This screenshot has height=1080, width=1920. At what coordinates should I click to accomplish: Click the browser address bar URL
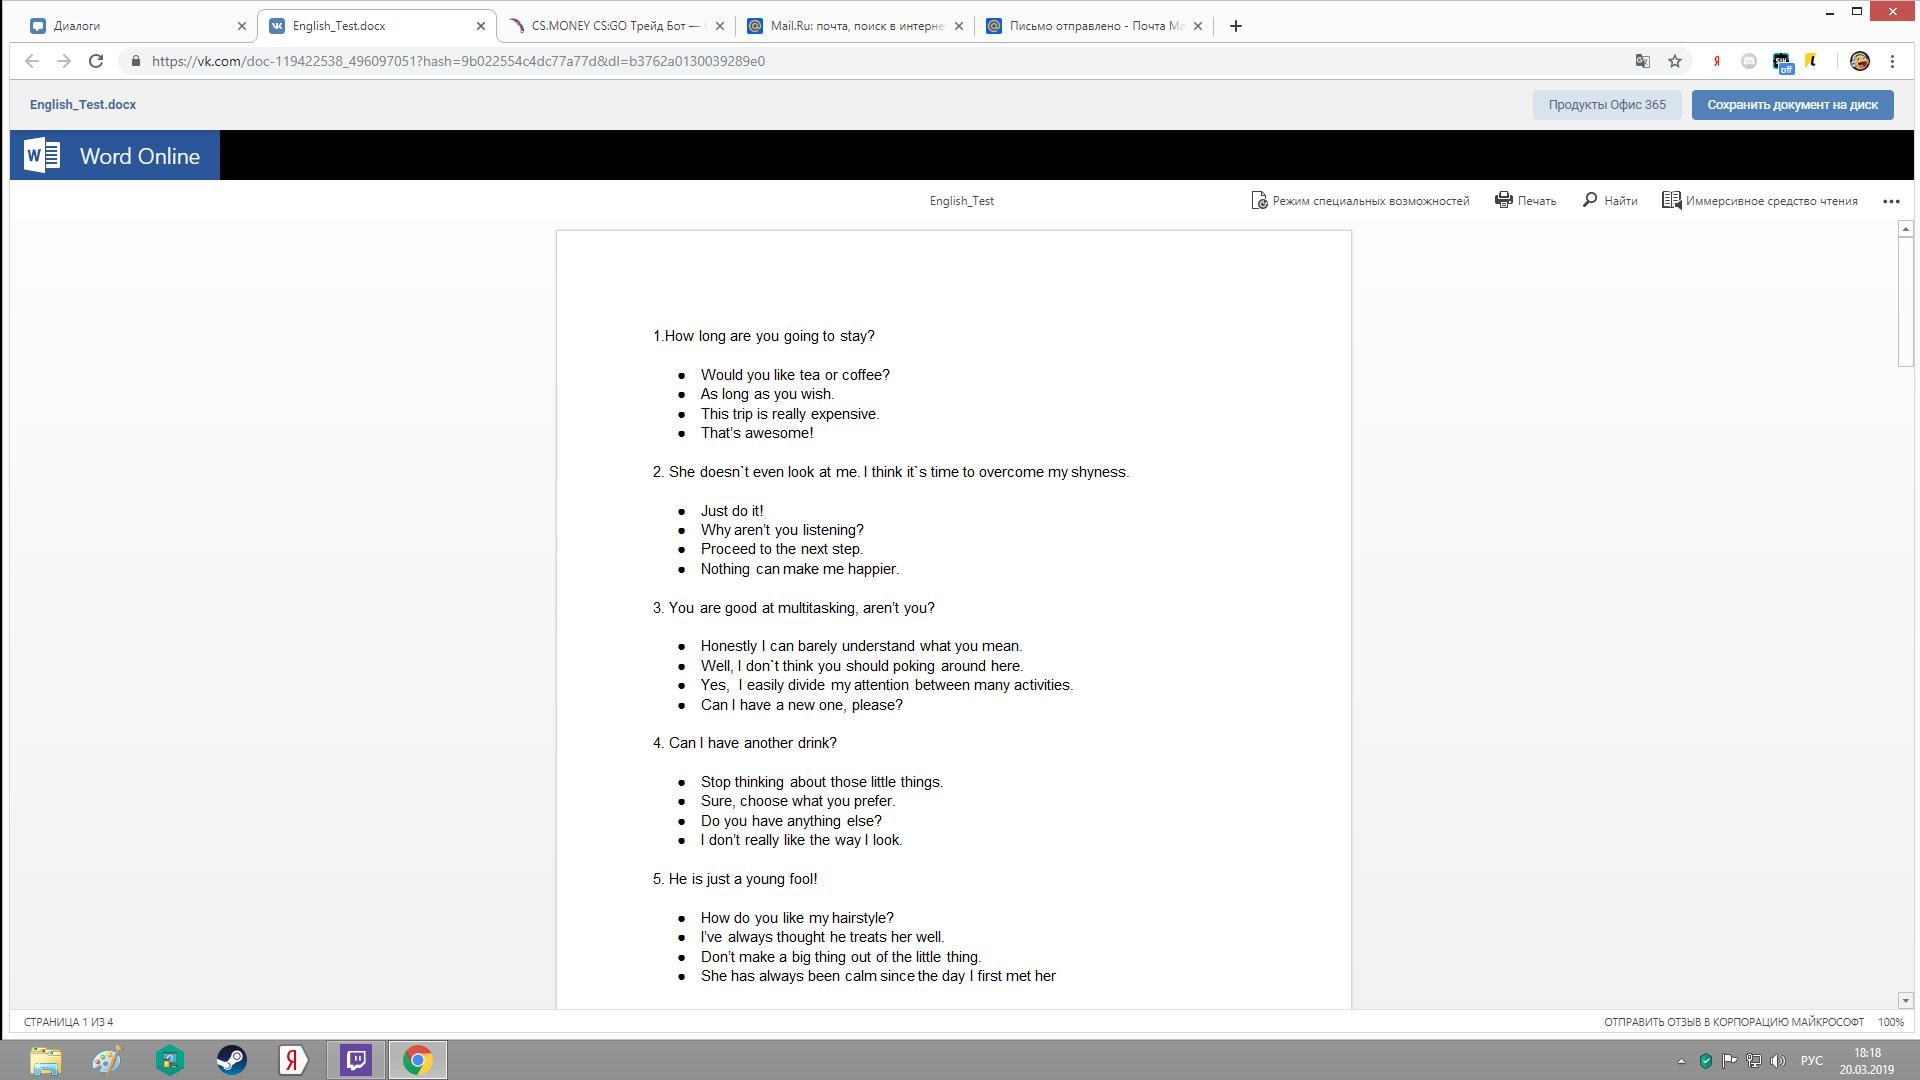(458, 61)
